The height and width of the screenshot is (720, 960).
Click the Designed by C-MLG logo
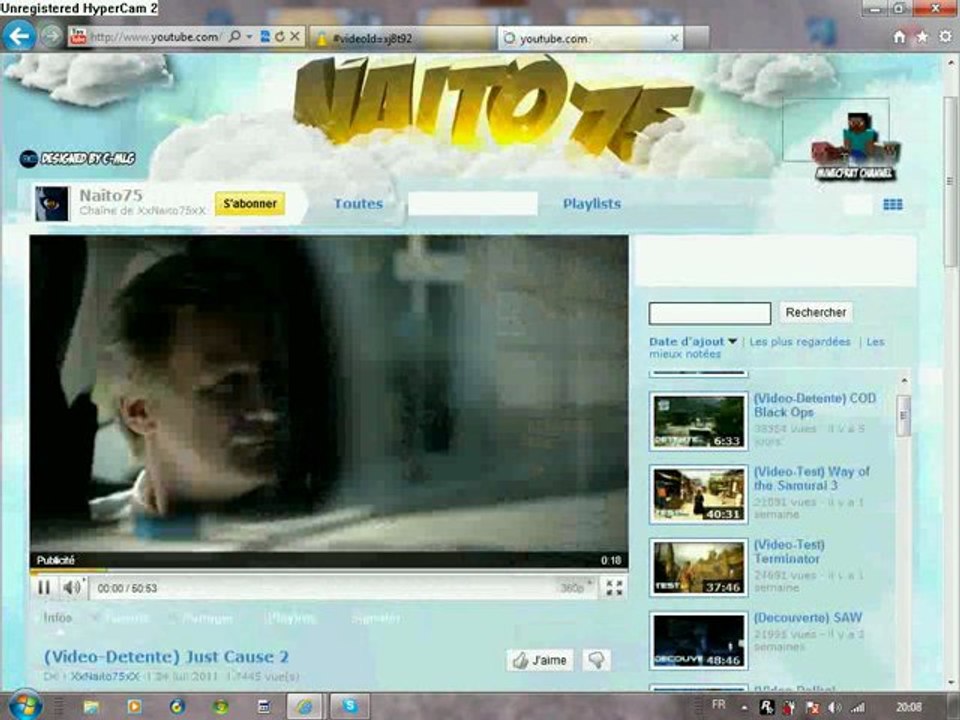(x=78, y=159)
